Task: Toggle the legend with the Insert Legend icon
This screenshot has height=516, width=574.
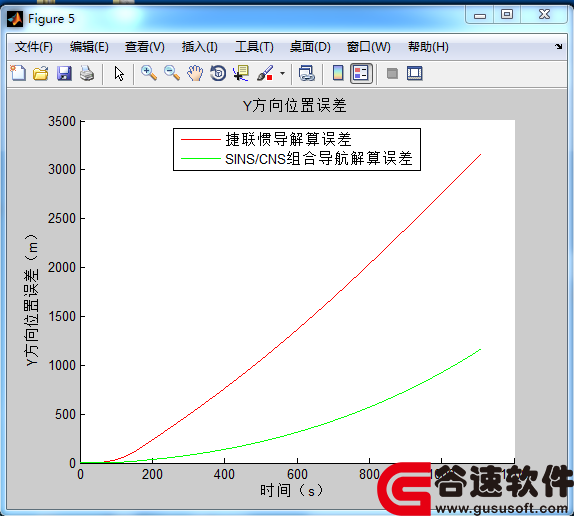Action: tap(361, 74)
